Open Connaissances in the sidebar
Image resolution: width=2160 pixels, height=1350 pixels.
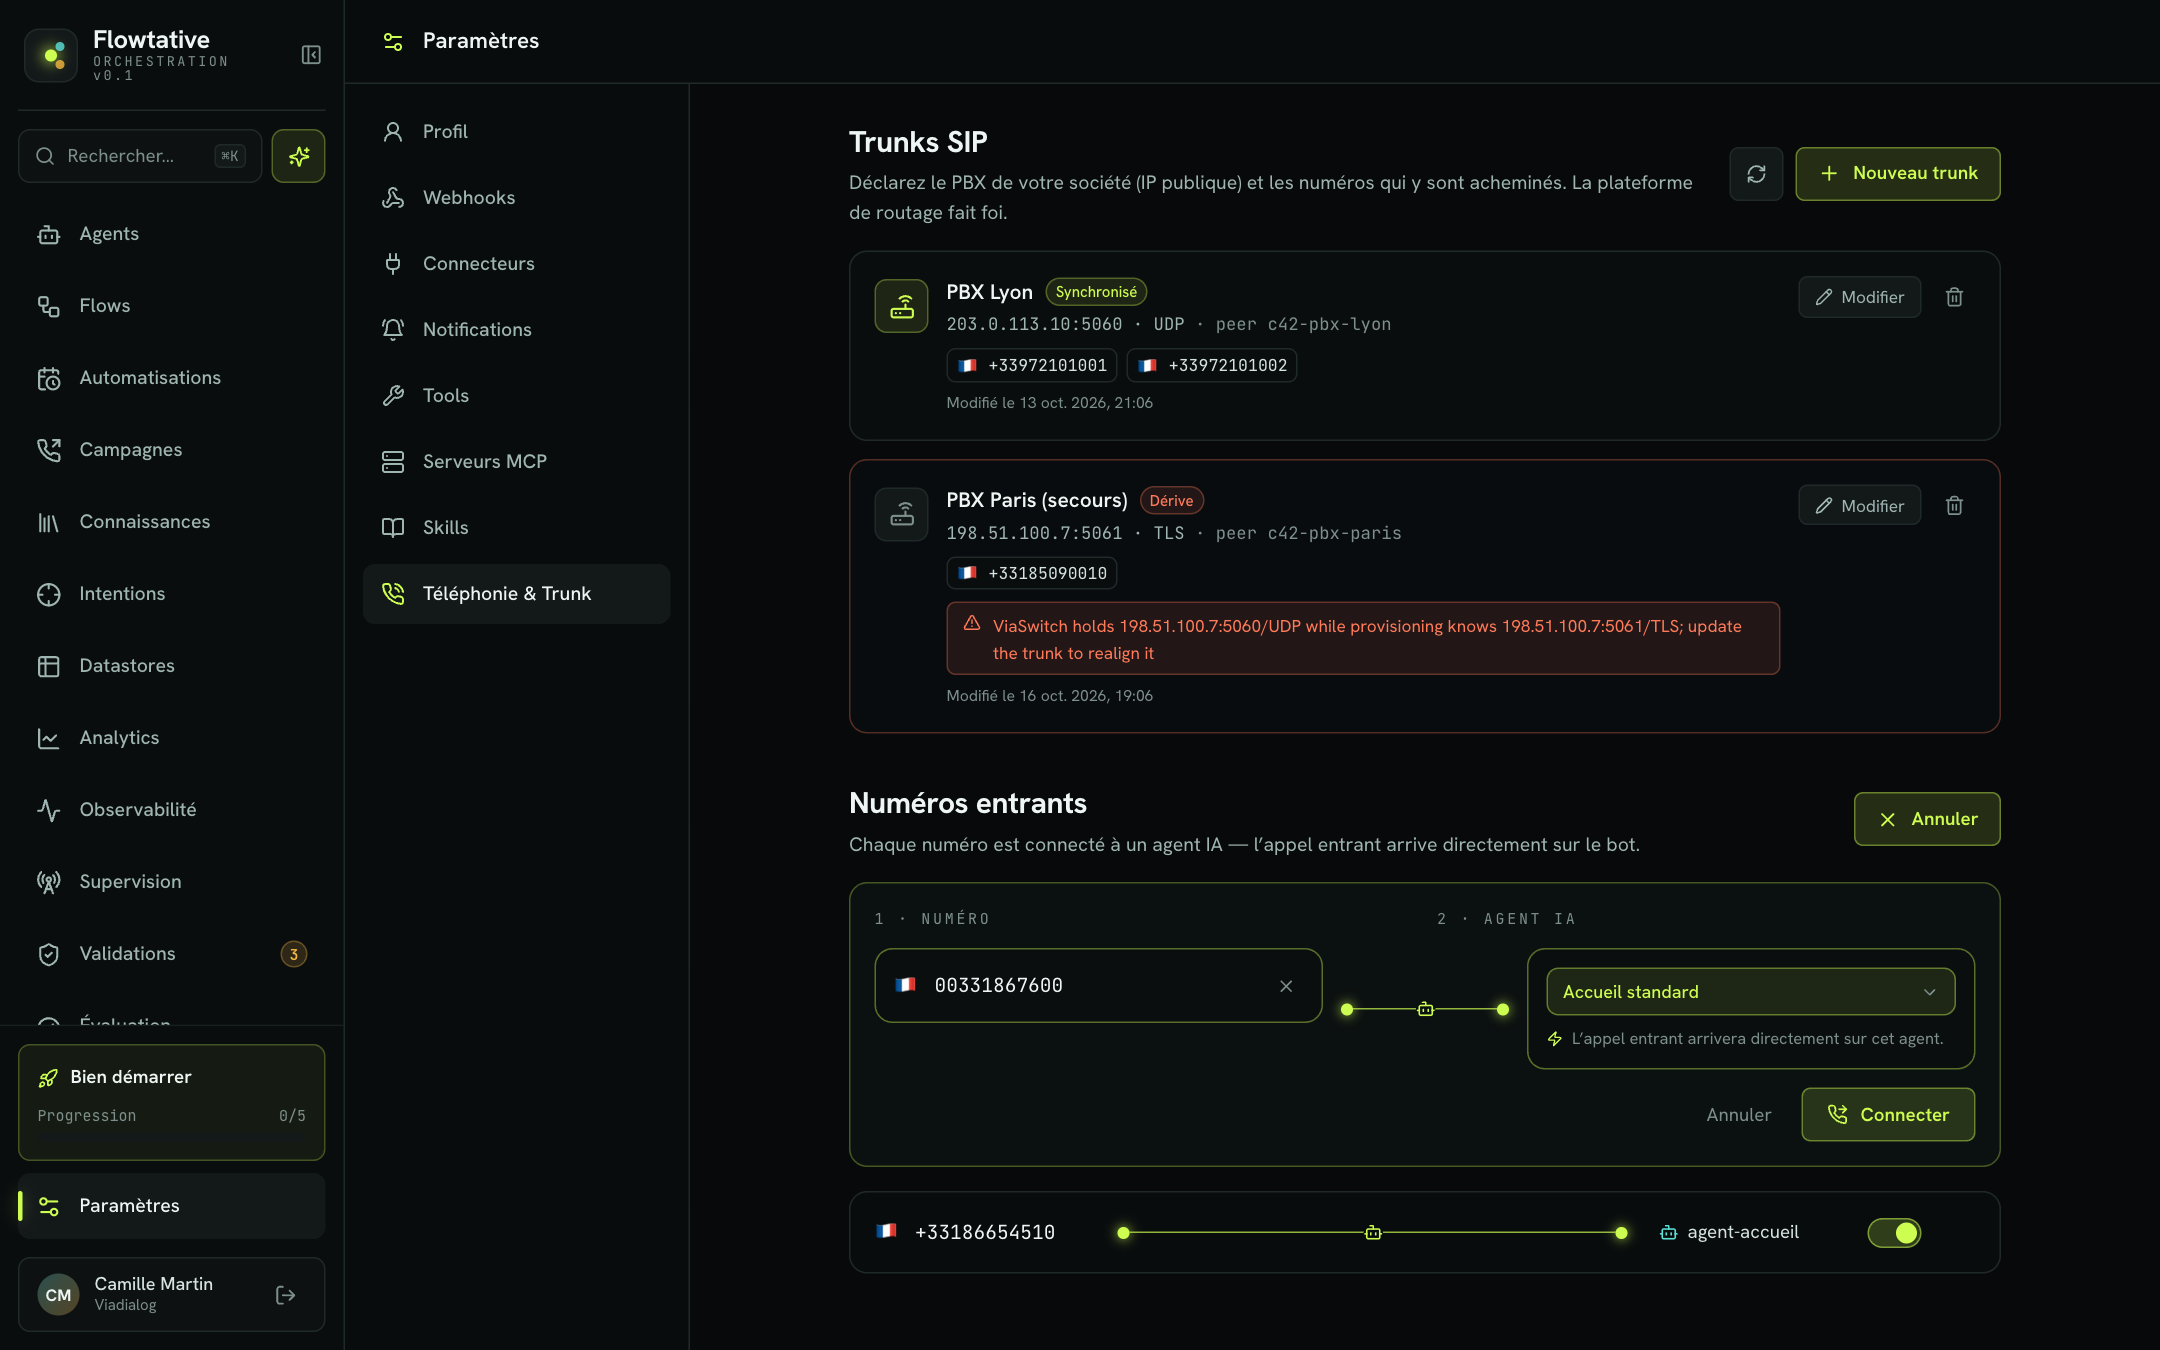(x=172, y=522)
